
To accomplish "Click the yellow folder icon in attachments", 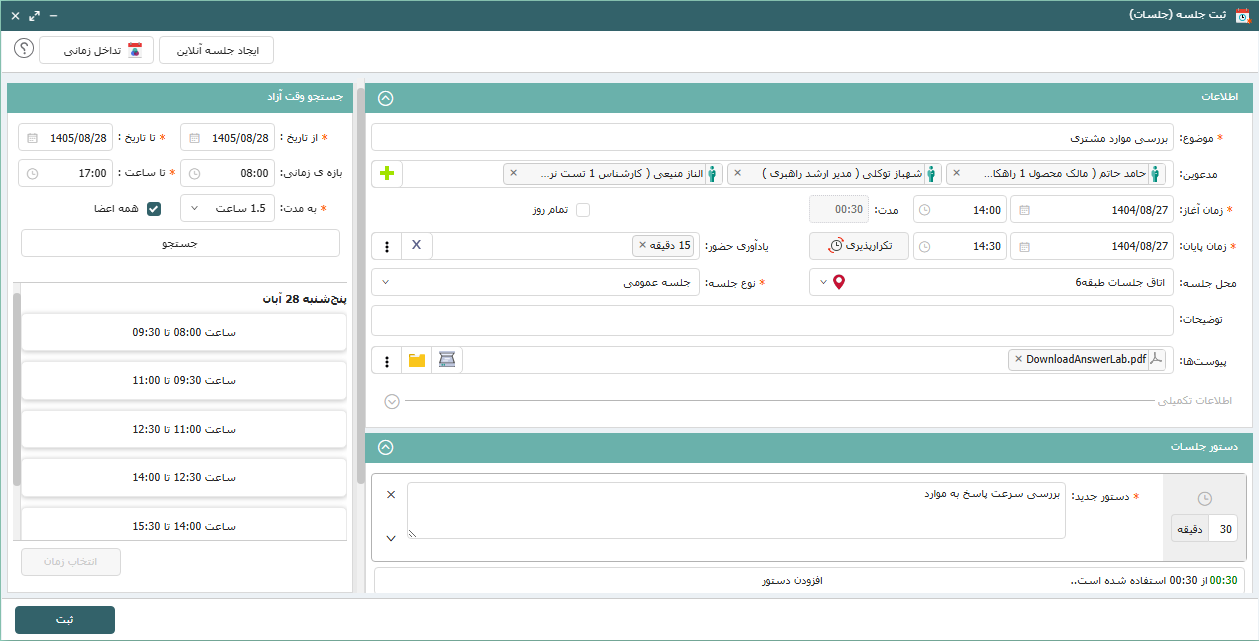I will point(417,360).
